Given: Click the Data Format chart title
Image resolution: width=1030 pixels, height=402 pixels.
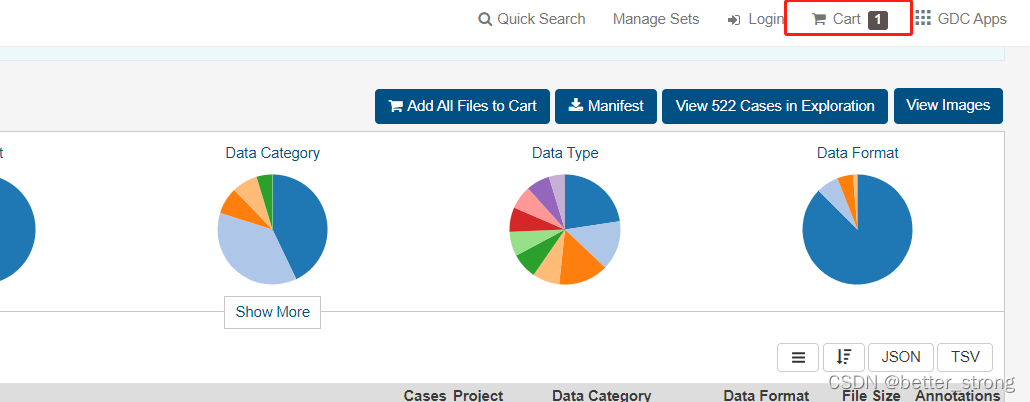Looking at the screenshot, I should pyautogui.click(x=857, y=153).
